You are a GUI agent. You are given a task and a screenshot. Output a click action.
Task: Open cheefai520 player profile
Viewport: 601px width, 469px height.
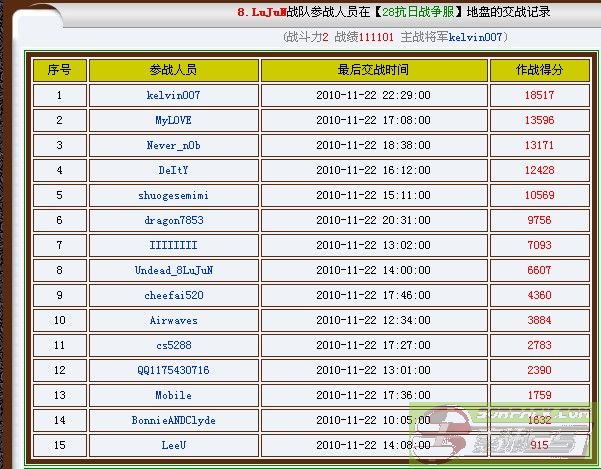tap(173, 295)
